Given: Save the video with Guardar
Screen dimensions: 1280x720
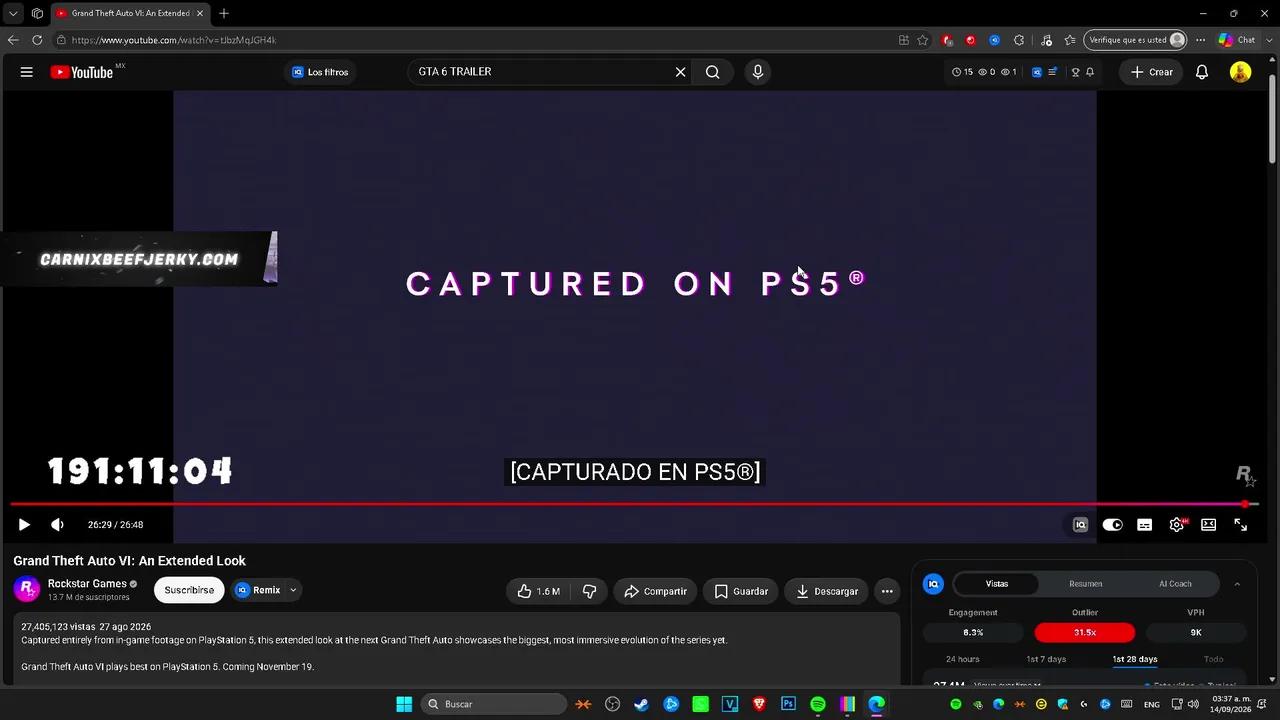Looking at the screenshot, I should (x=741, y=591).
